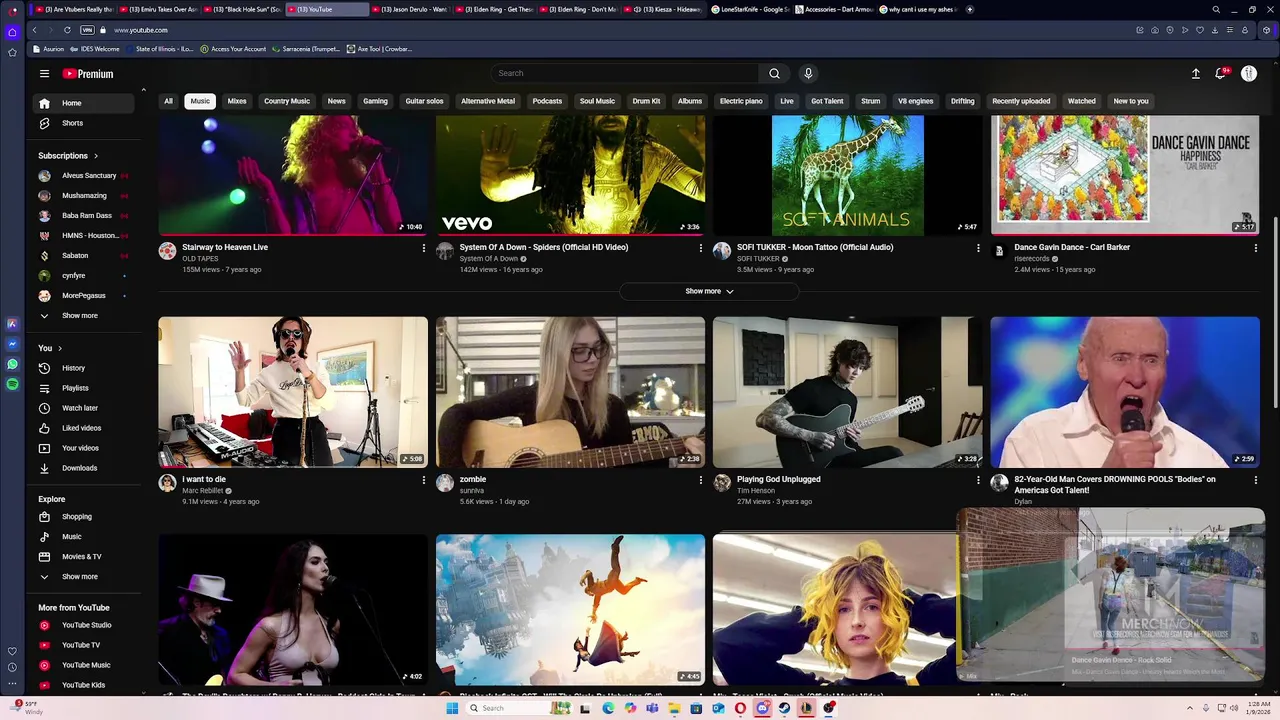This screenshot has height=720, width=1280.
Task: Open the notifications bell
Action: [1221, 74]
